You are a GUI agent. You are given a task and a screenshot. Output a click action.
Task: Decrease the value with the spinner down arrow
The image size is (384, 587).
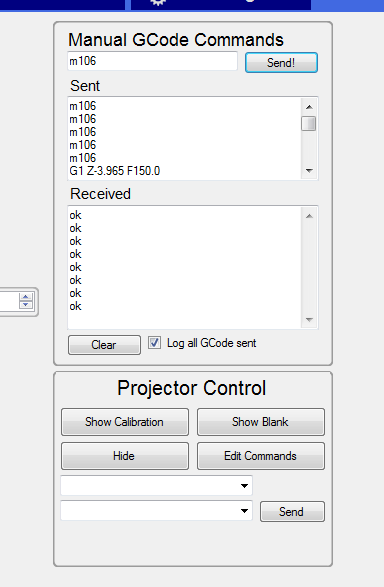[x=26, y=305]
